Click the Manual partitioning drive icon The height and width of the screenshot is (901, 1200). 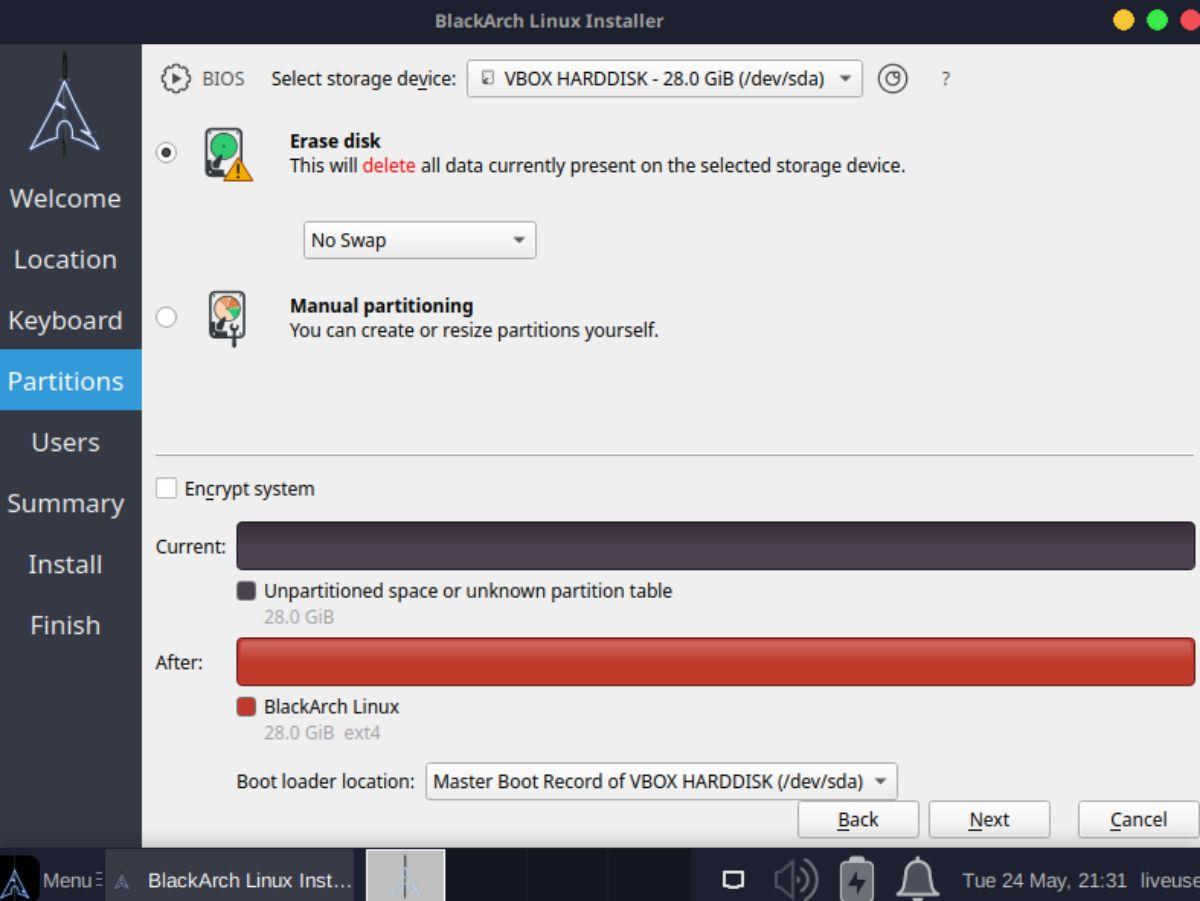224,316
